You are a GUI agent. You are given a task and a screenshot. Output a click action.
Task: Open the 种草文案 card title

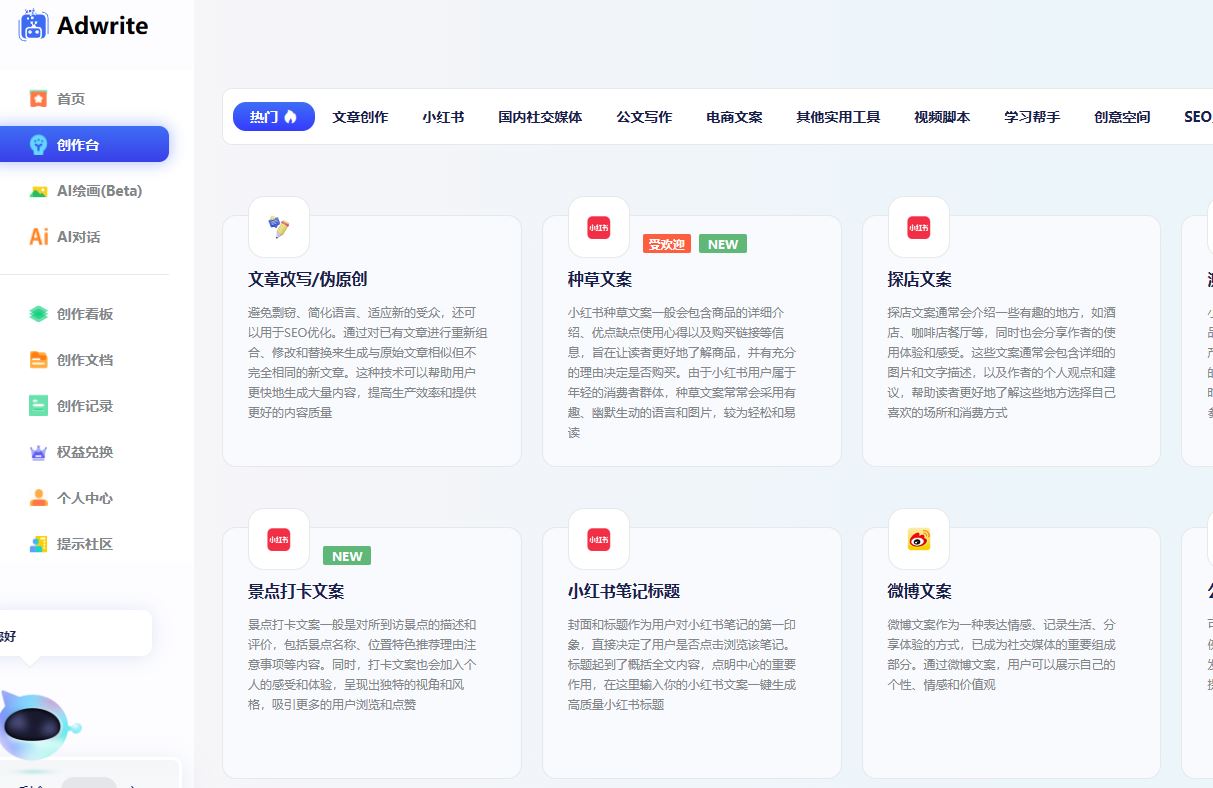click(x=600, y=279)
